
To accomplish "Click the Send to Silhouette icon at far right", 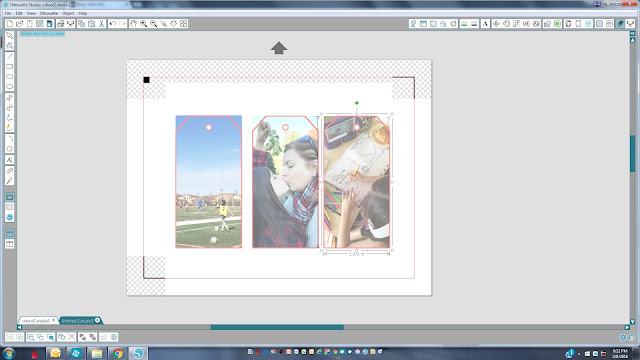I will pyautogui.click(x=631, y=24).
